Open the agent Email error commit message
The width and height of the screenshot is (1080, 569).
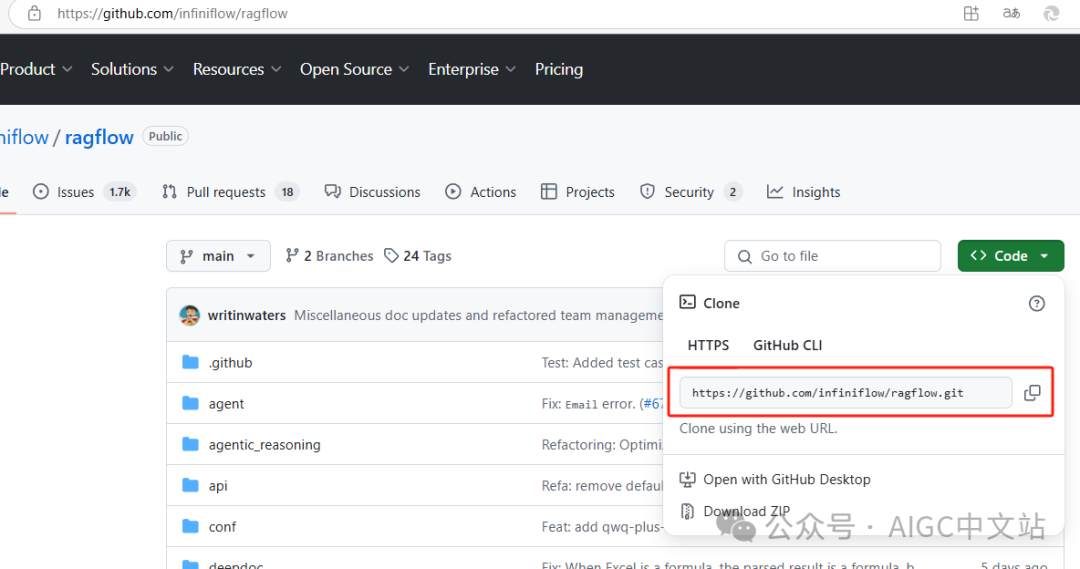click(x=602, y=404)
